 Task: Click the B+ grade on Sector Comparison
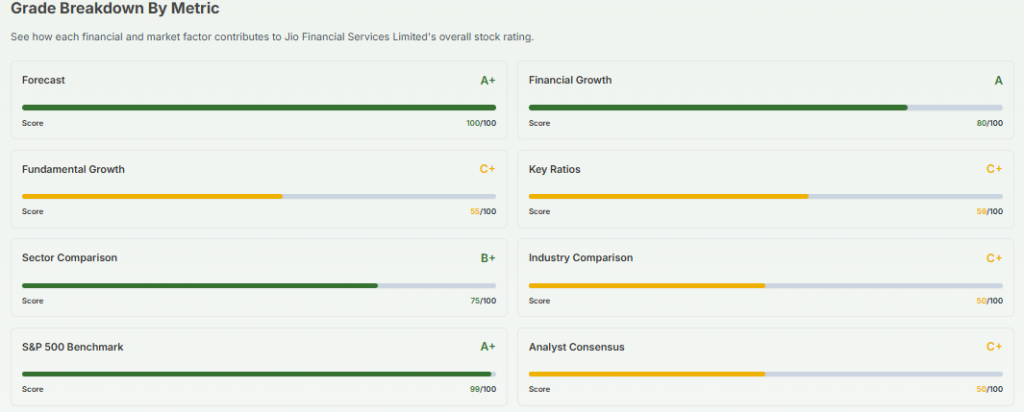click(488, 258)
